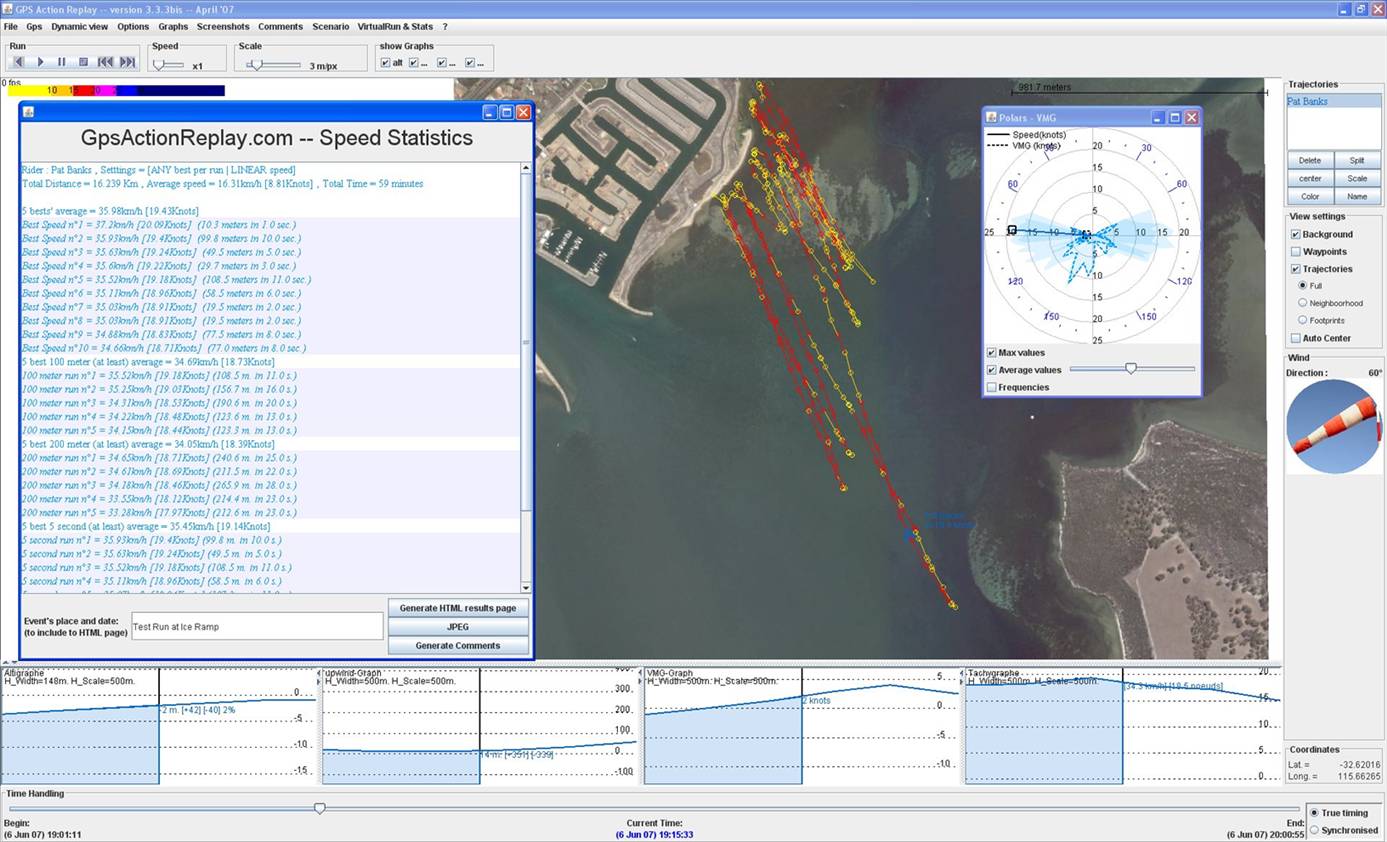Click in the event's place and date field

coord(256,626)
